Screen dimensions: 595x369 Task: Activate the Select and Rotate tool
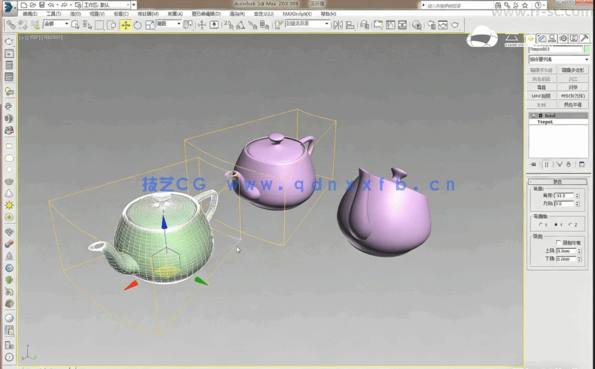(138, 25)
